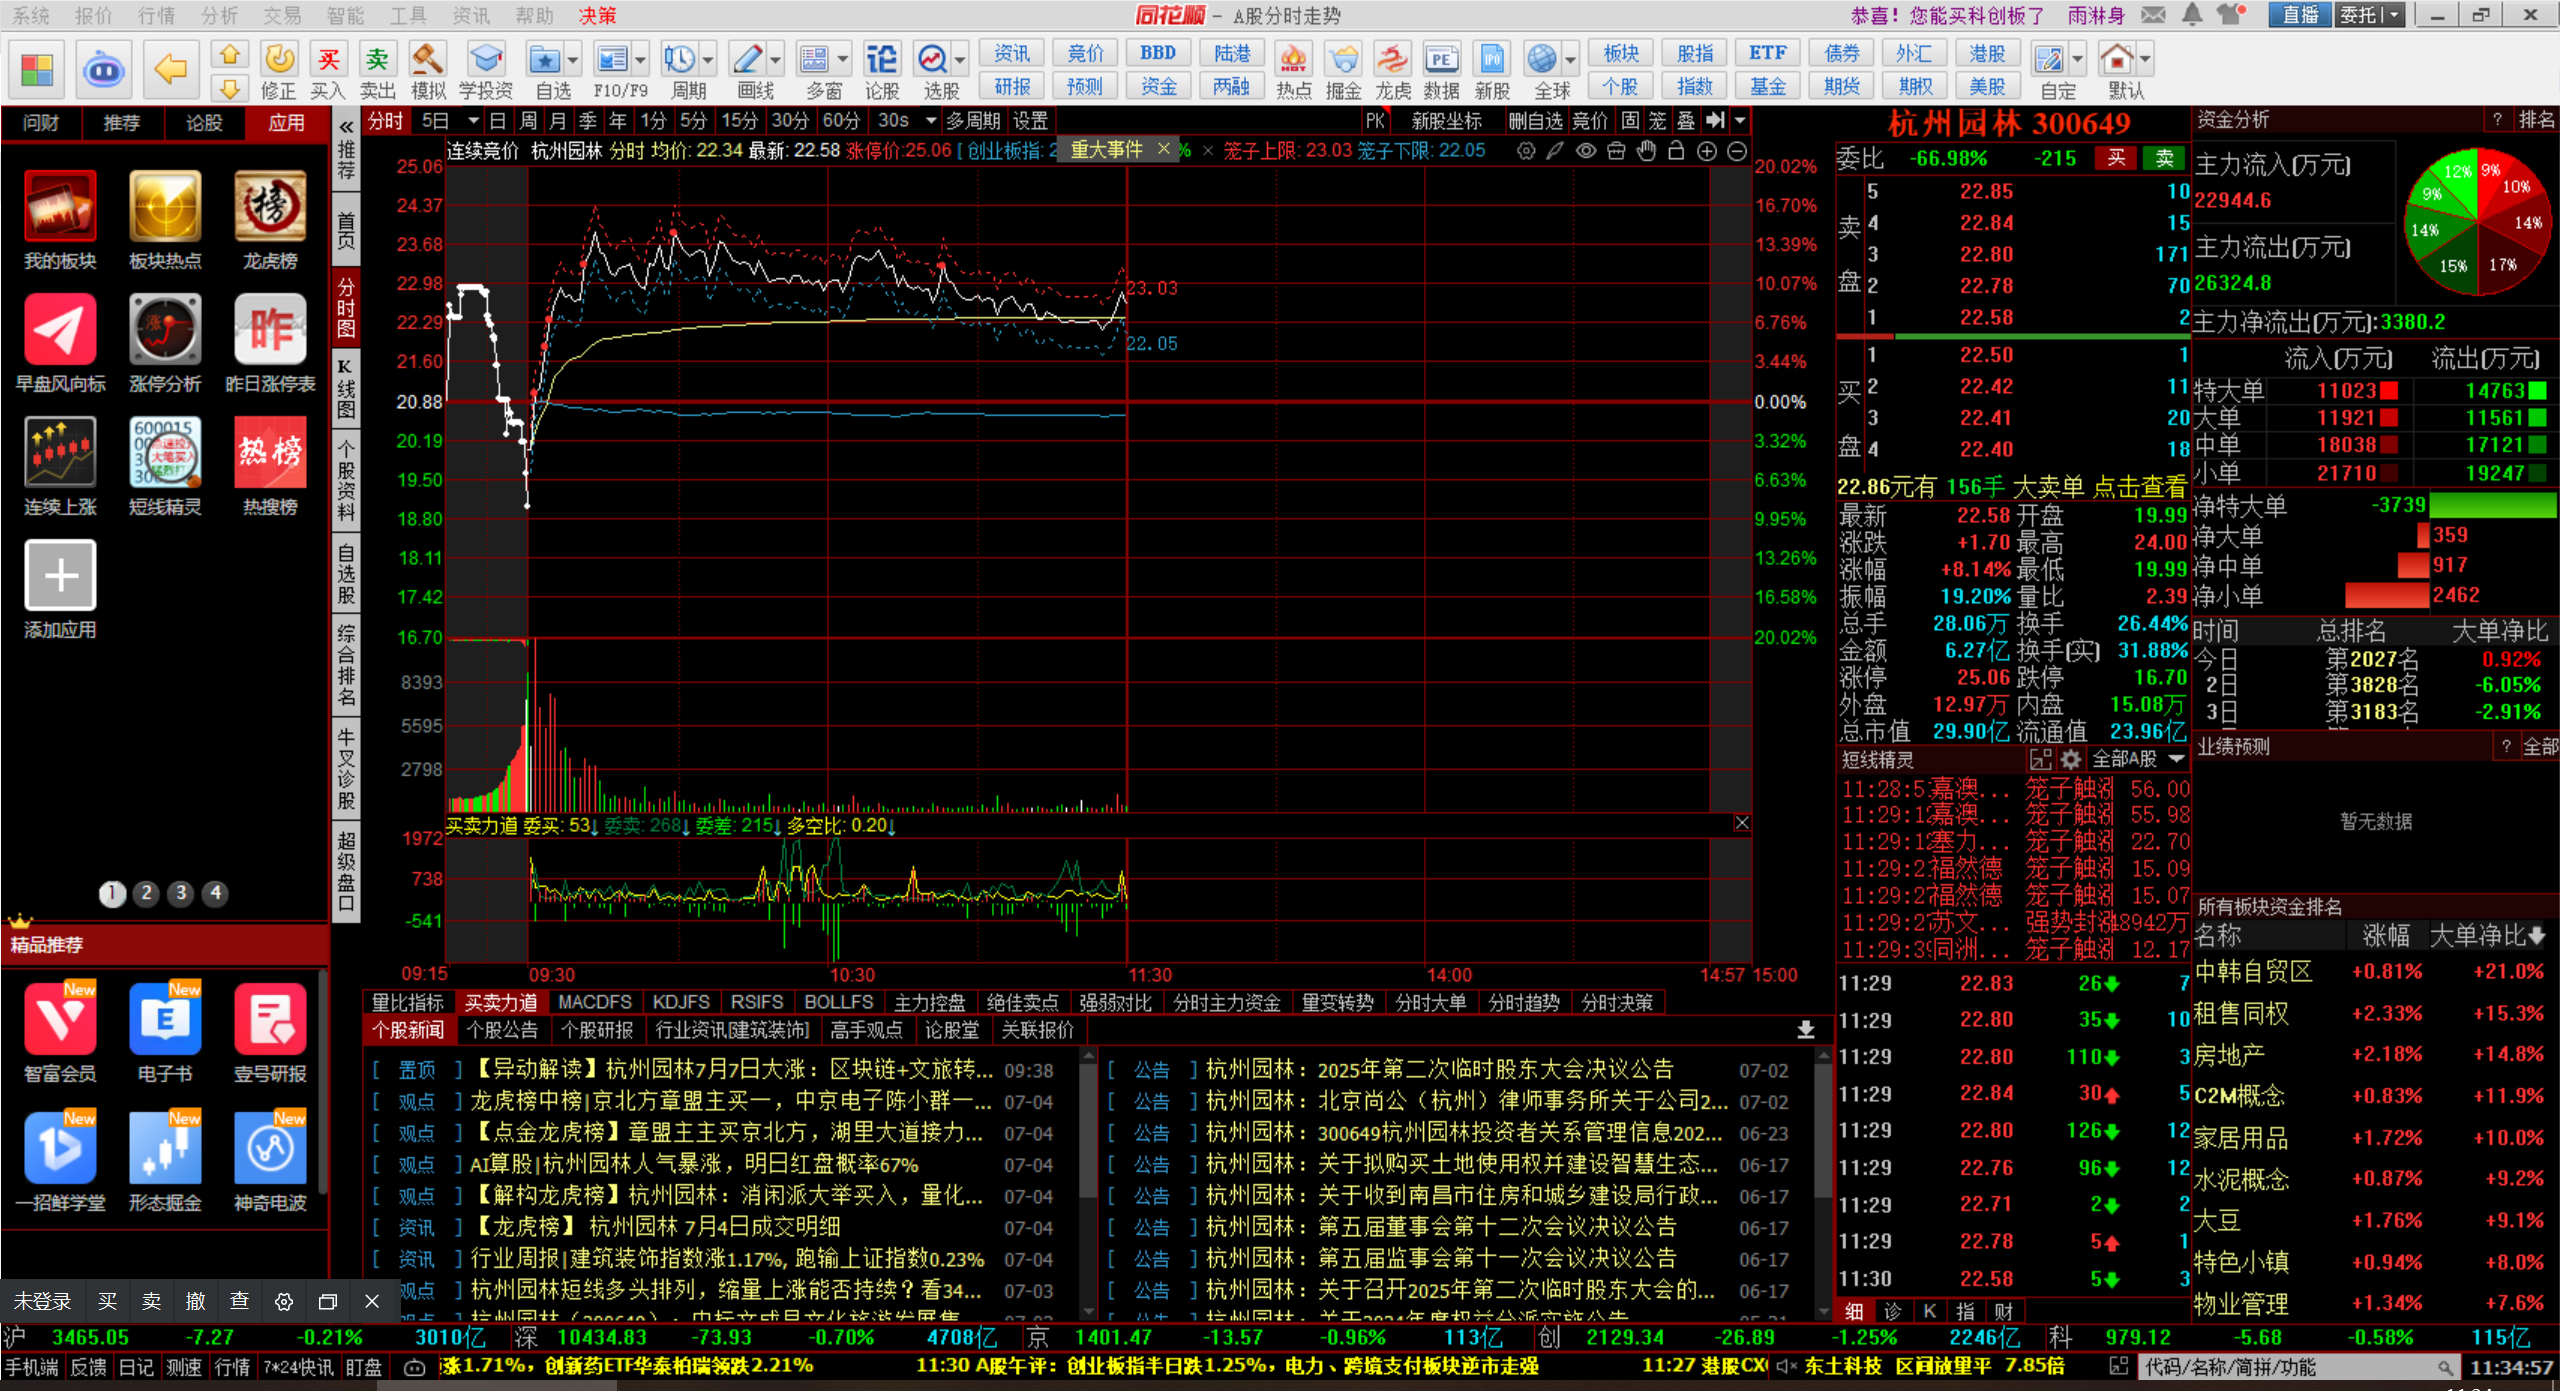The image size is (2560, 1391).
Task: Download news list with arrow icon
Action: [x=1806, y=1030]
